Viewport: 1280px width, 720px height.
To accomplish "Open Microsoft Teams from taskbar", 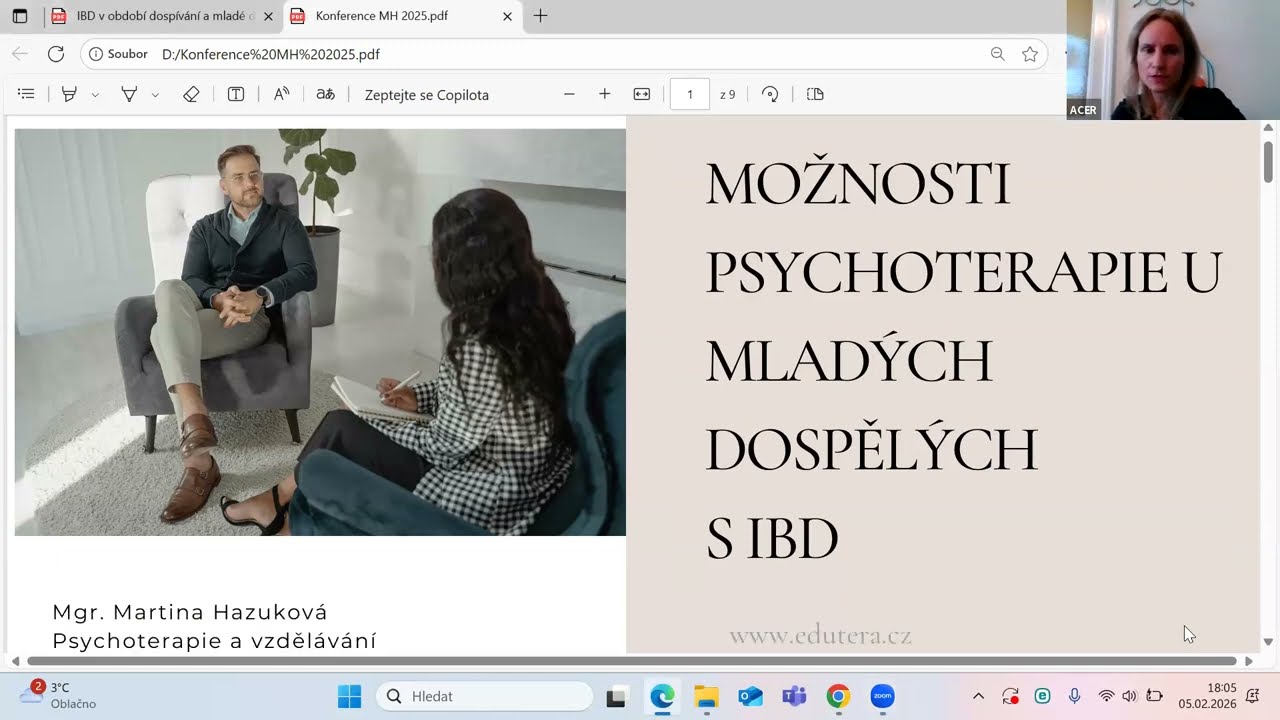I will pos(794,697).
